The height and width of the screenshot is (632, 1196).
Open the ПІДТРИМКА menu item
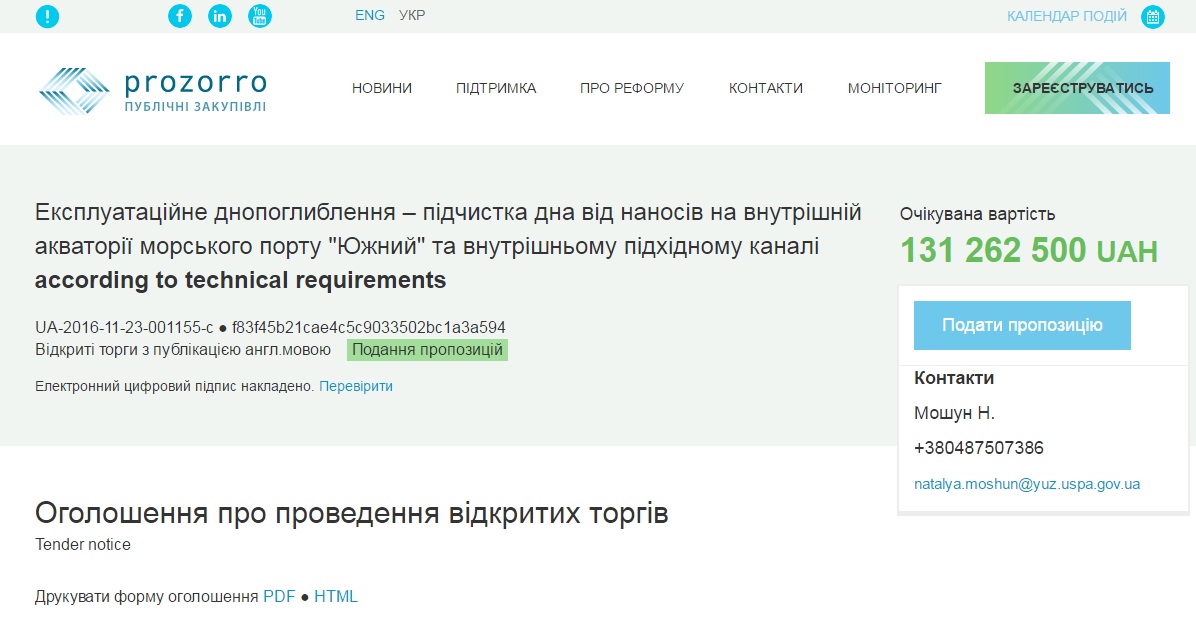pos(496,88)
